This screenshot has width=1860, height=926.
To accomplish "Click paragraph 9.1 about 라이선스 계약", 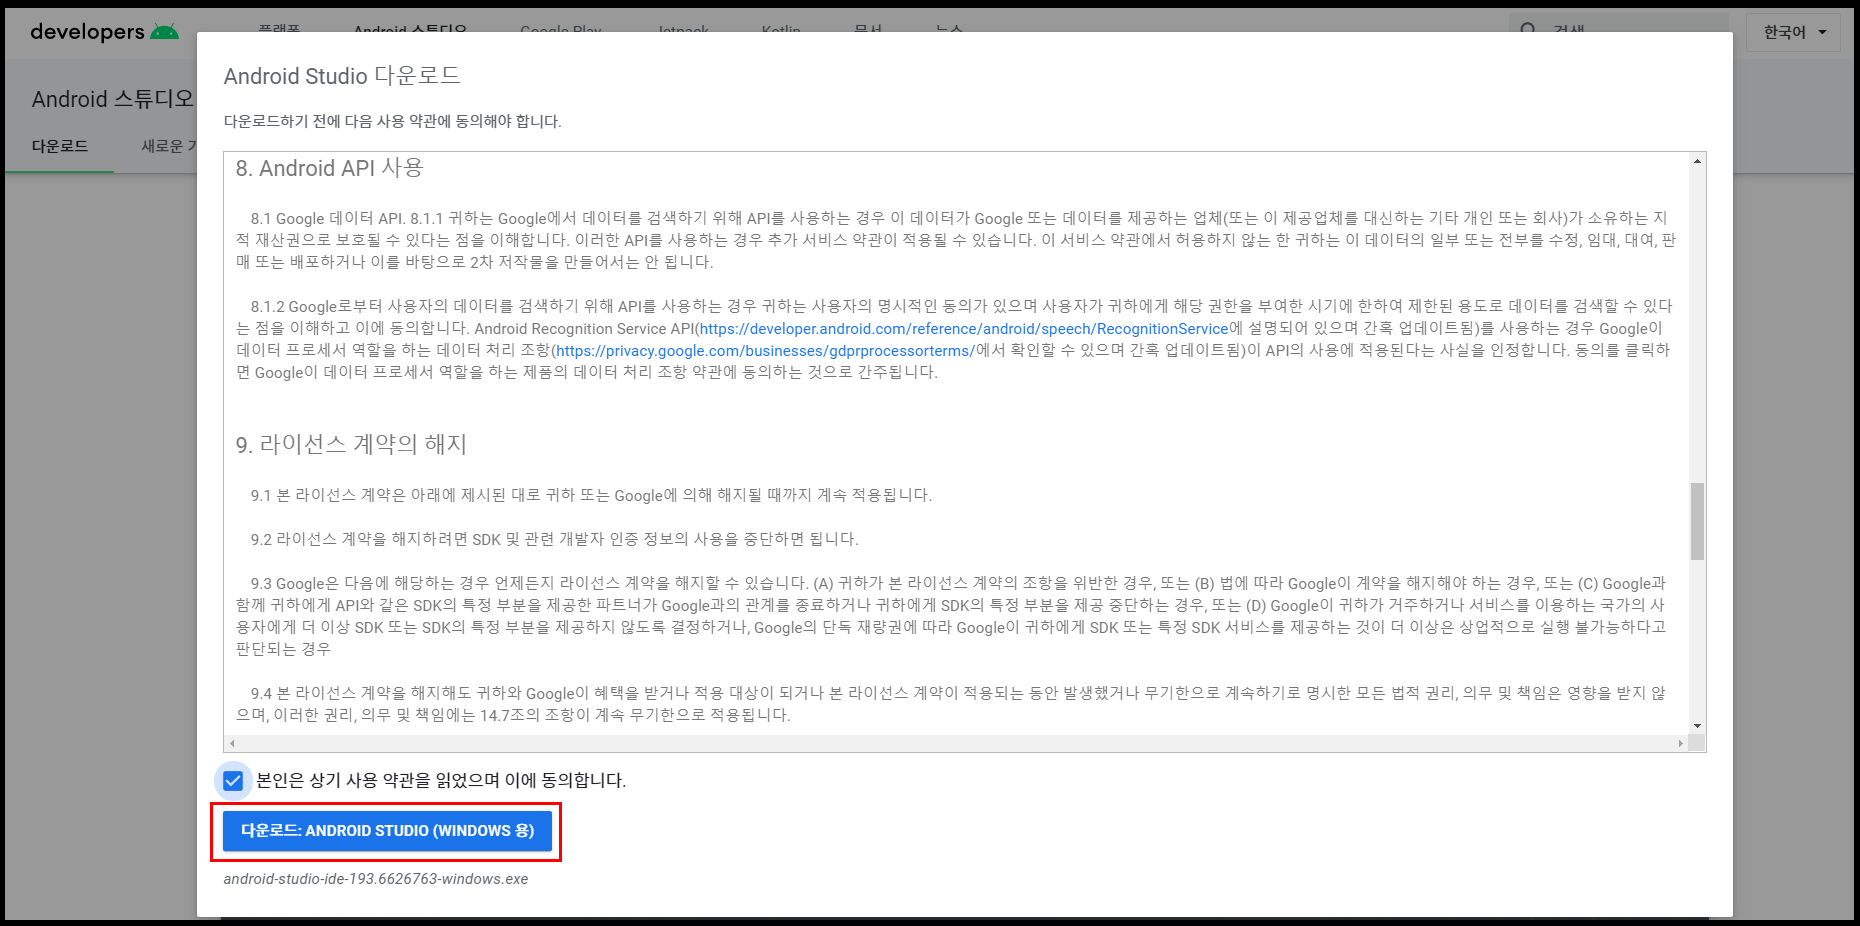I will click(591, 495).
